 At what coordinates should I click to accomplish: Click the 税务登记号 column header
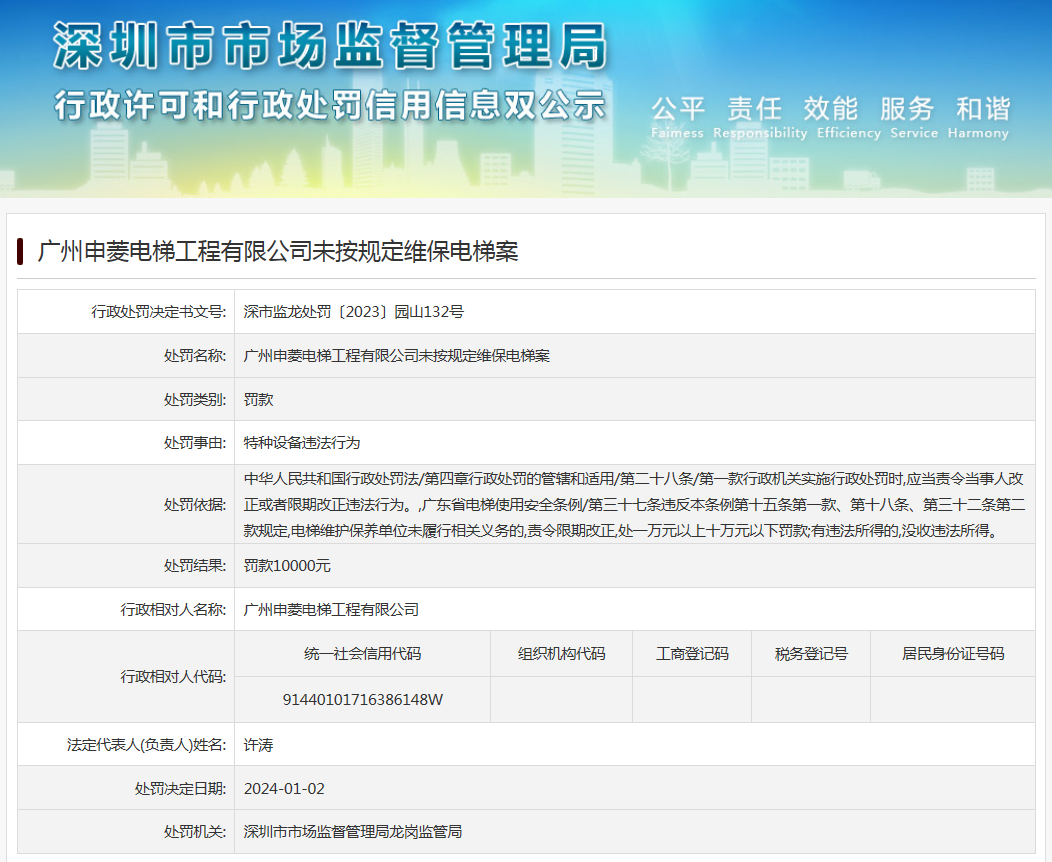[x=811, y=653]
